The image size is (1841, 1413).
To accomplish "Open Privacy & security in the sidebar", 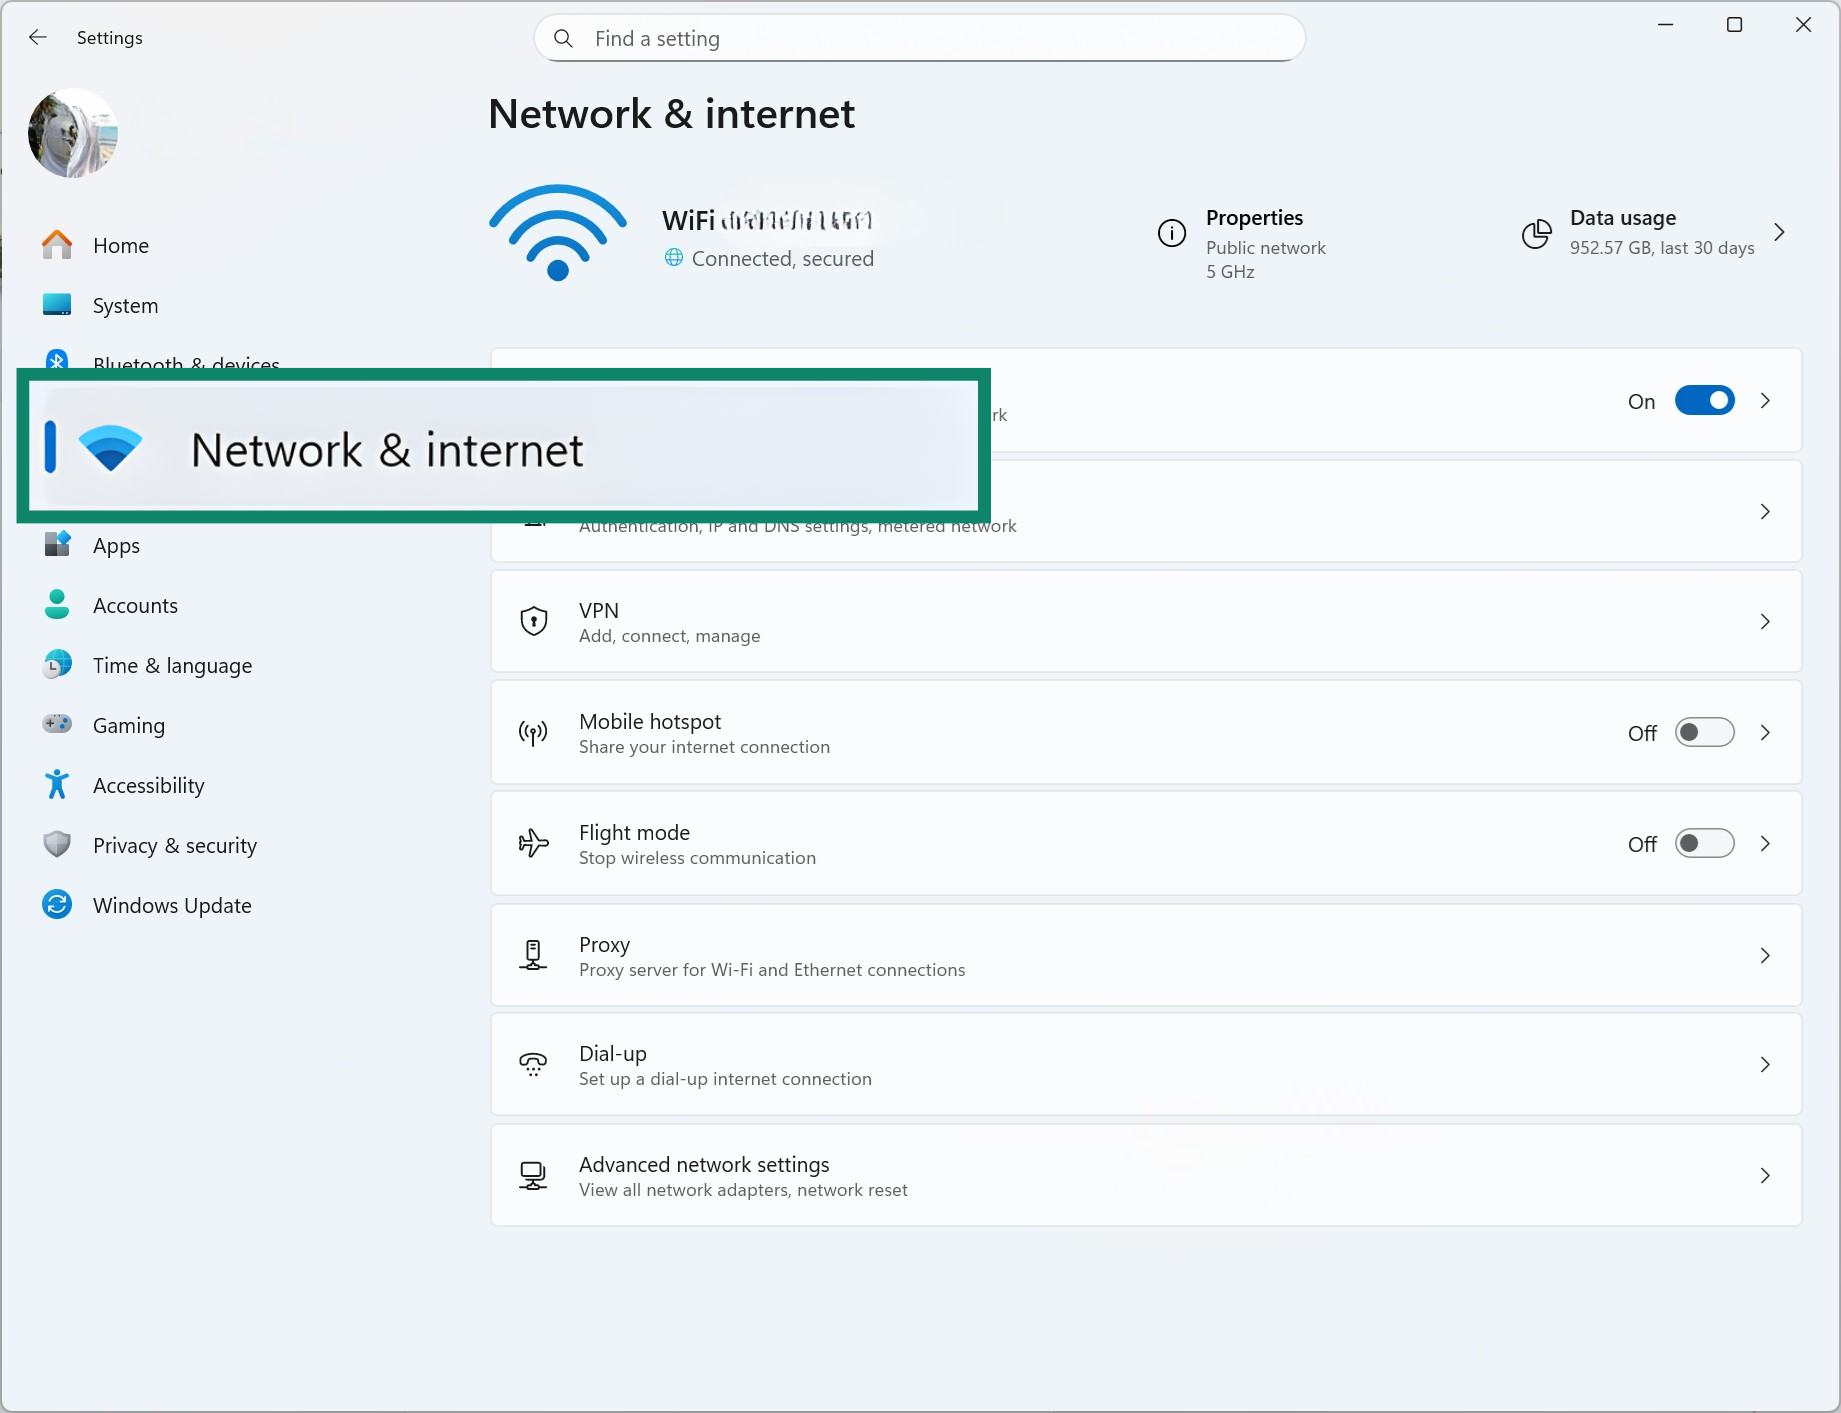I will [175, 845].
